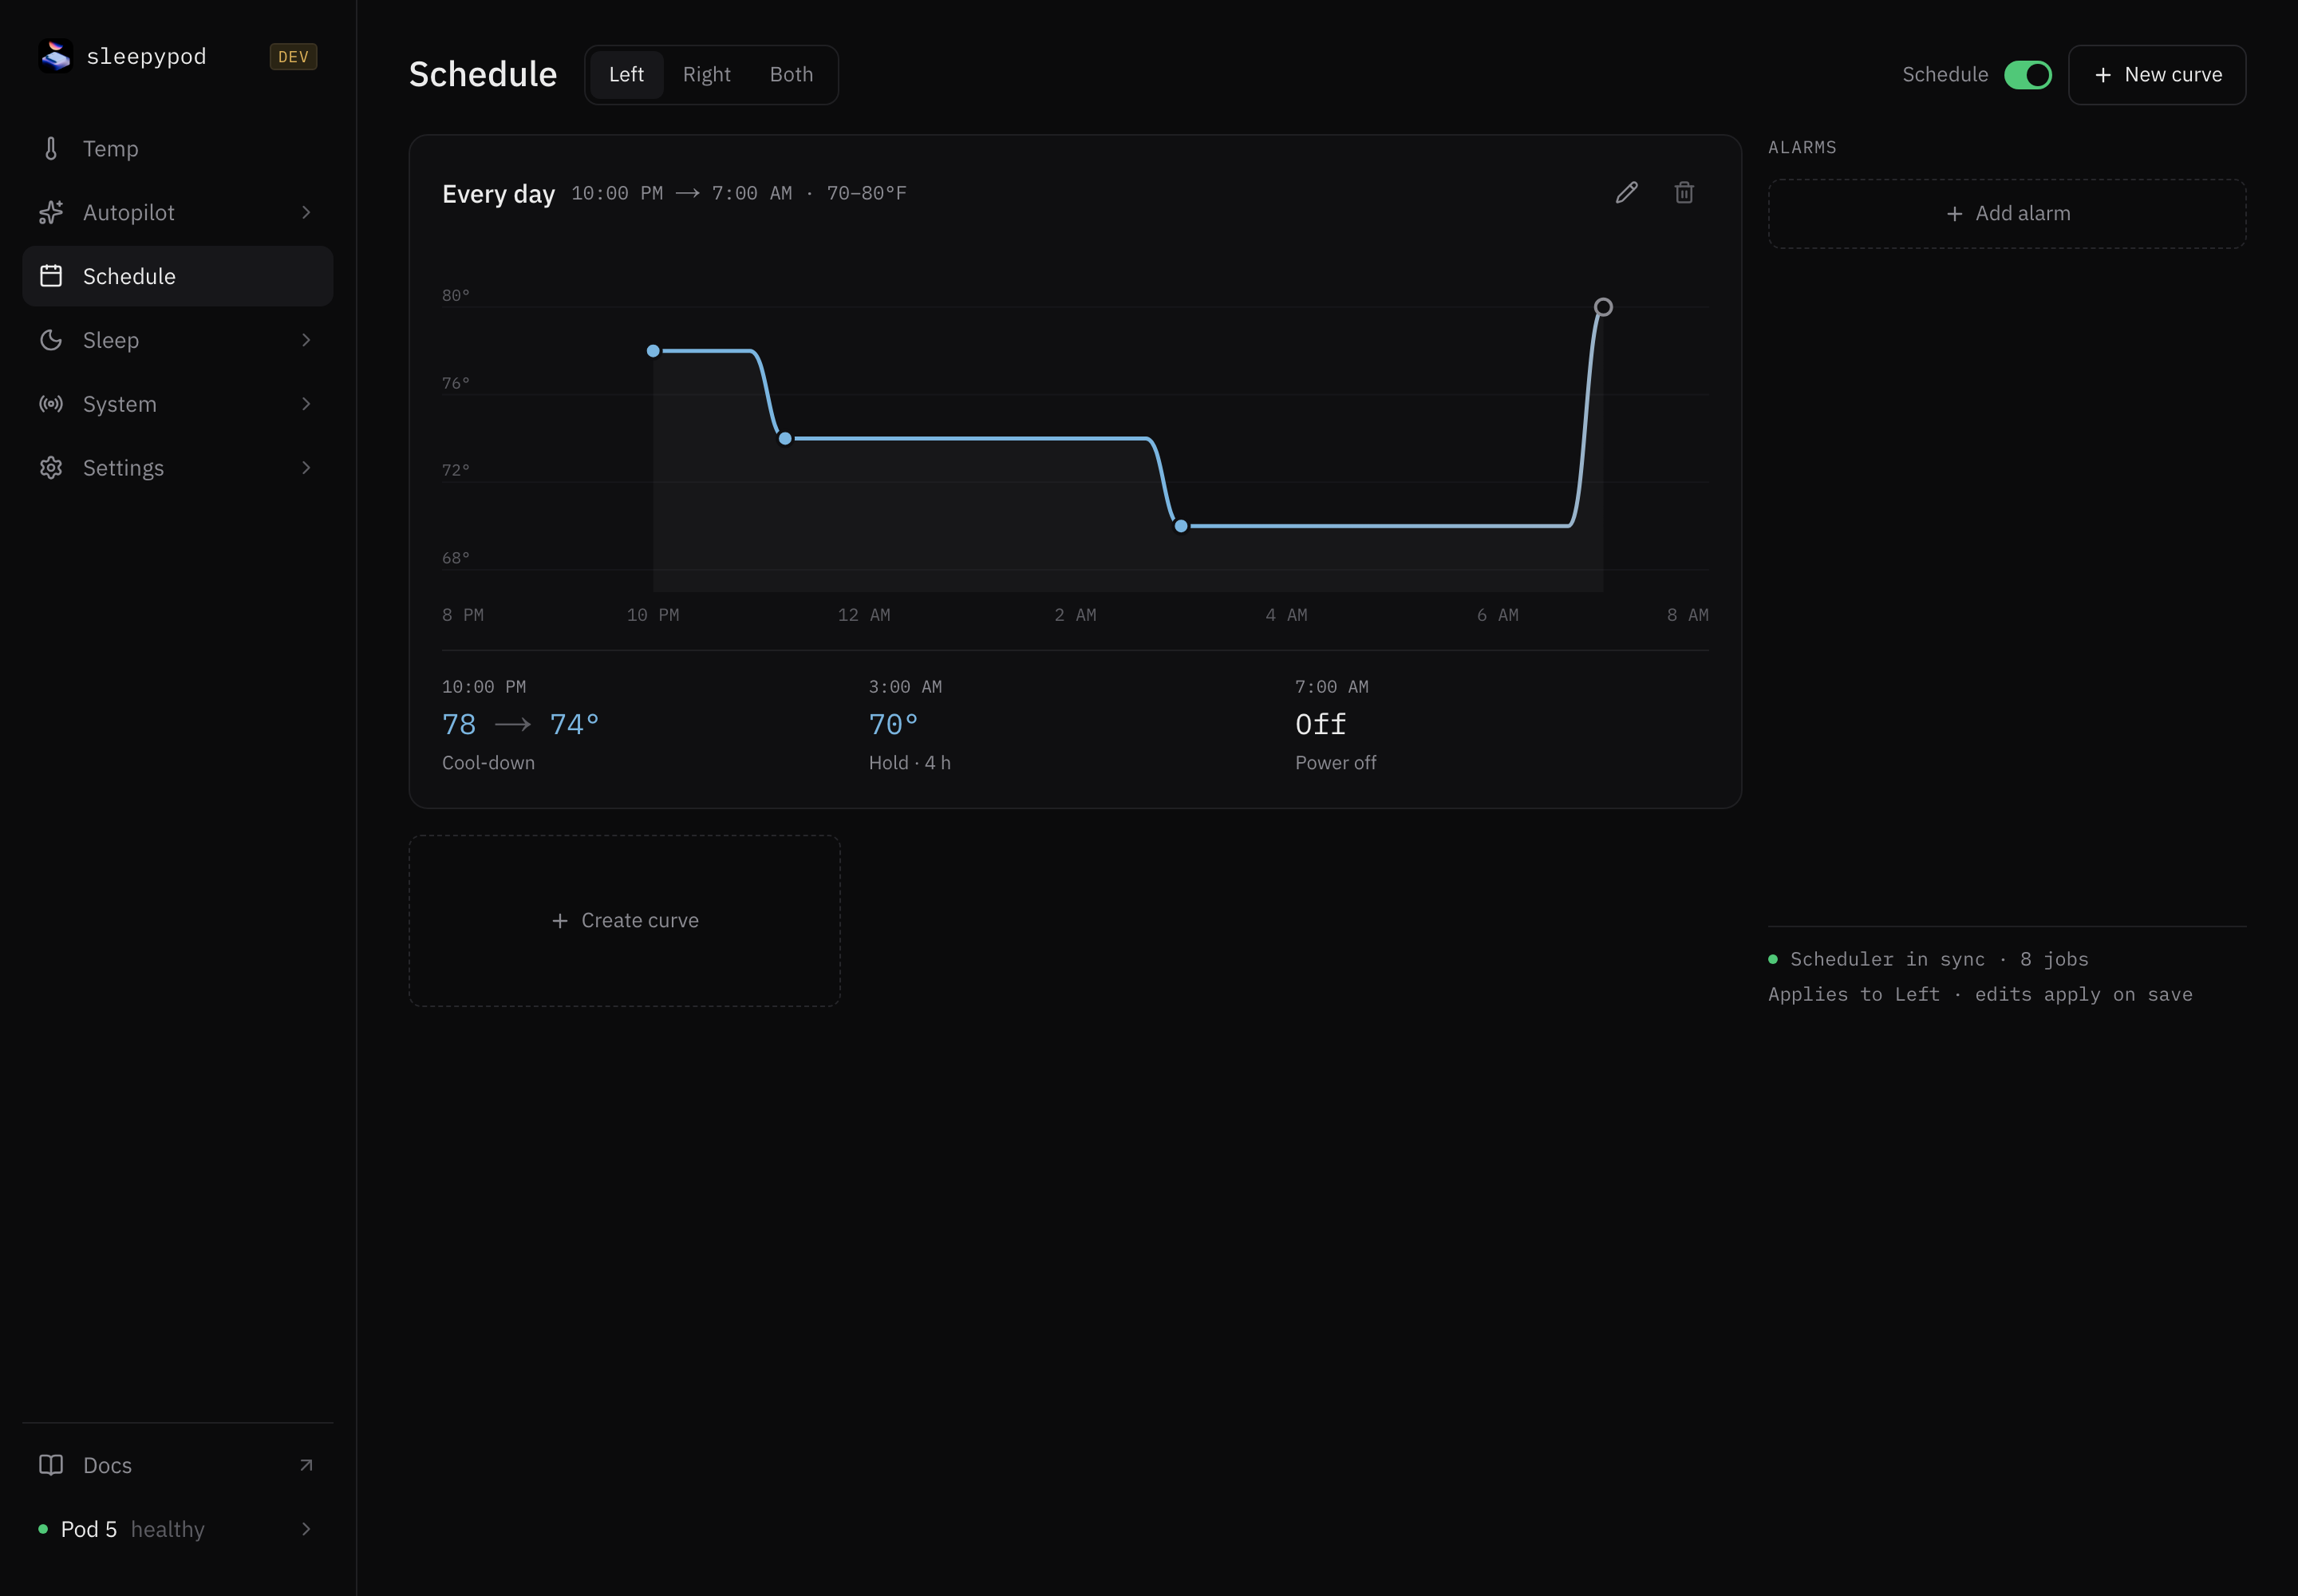Open Pod 5 details chevron
Viewport: 2298px width, 1596px height.
click(306, 1529)
